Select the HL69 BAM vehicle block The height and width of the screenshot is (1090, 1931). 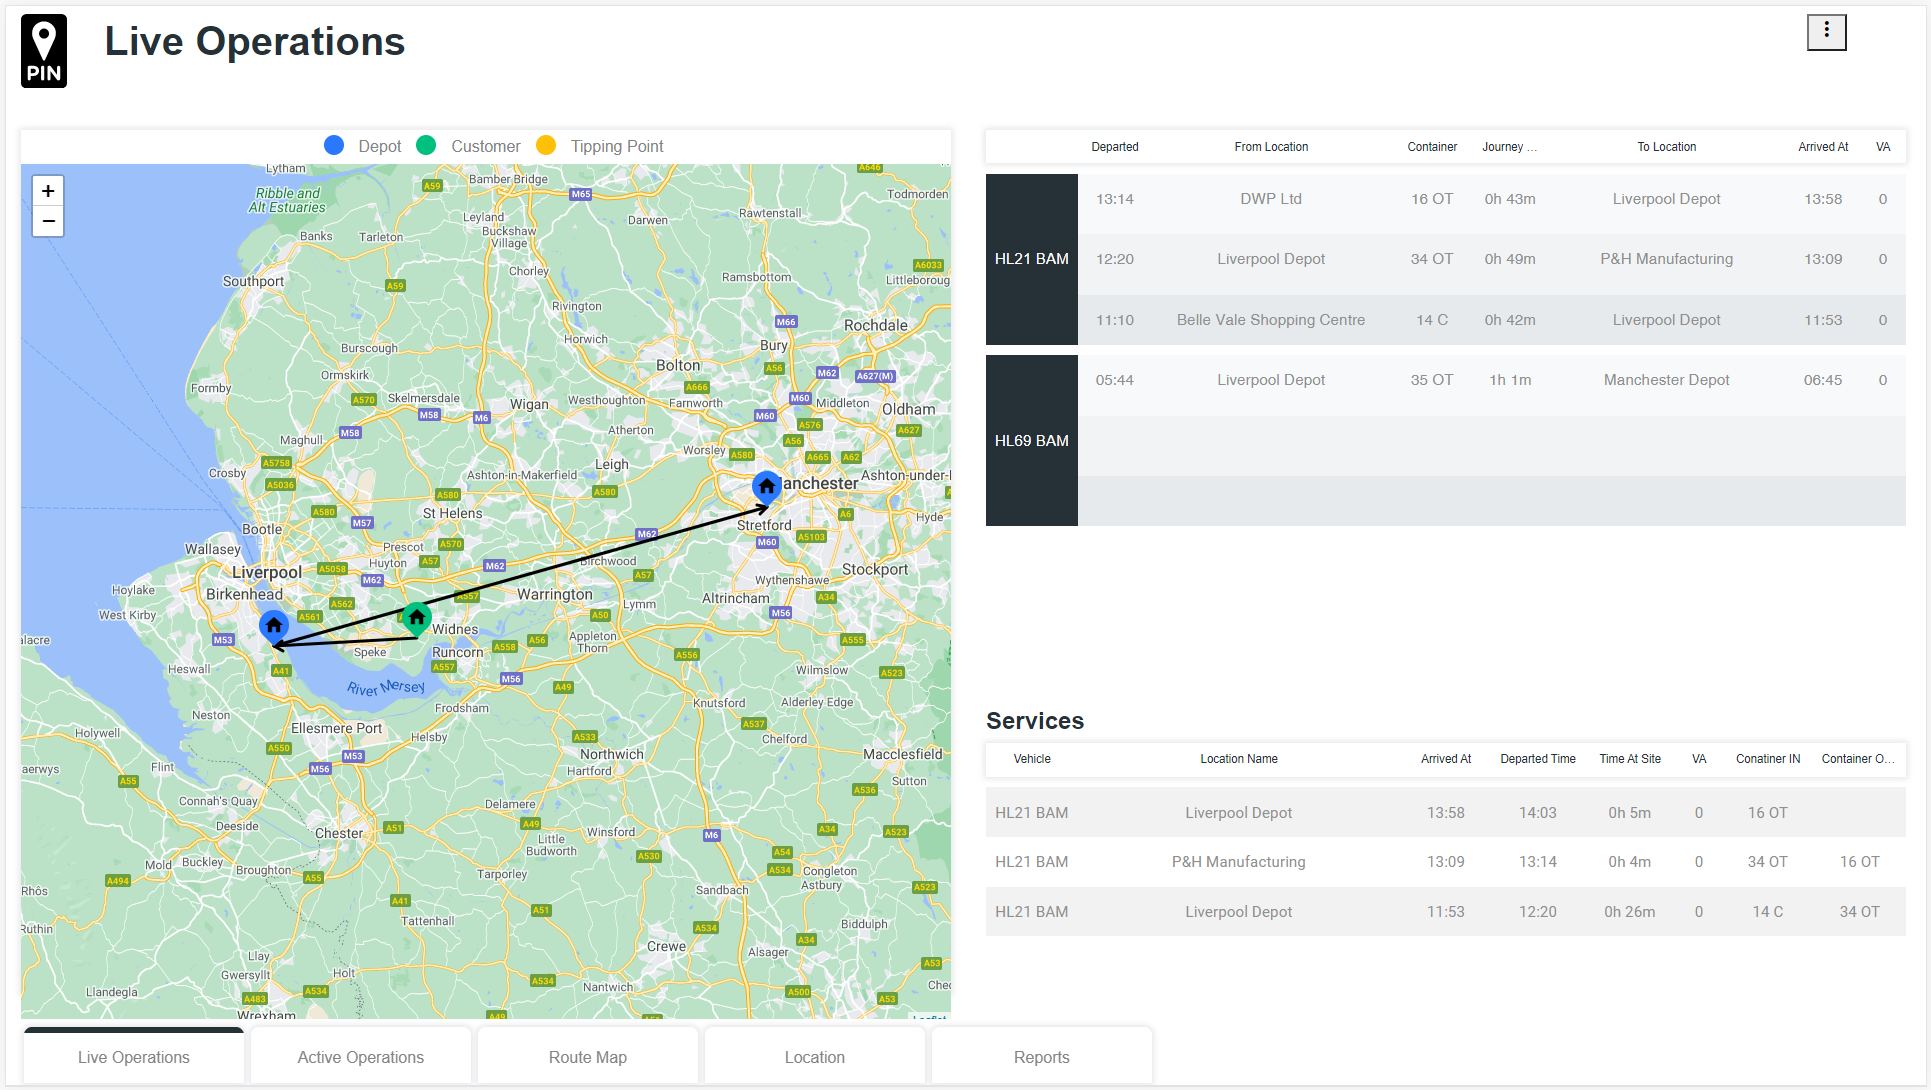pos(1031,440)
